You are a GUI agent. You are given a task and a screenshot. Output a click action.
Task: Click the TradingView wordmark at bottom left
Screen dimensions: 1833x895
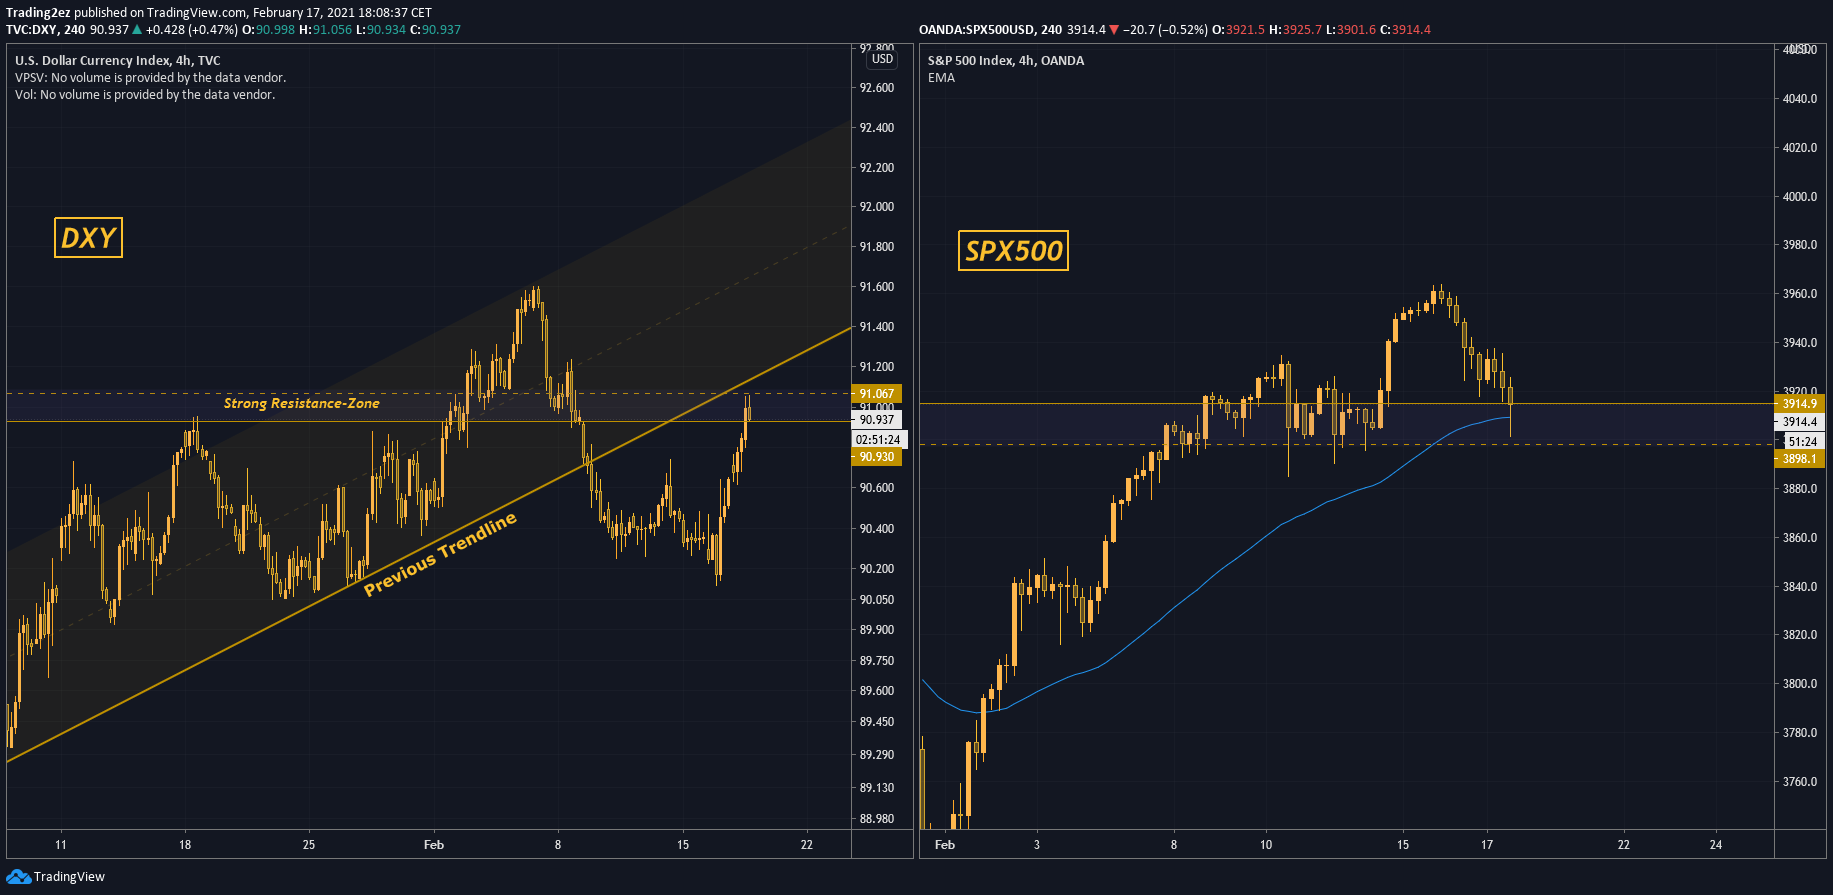click(x=69, y=877)
